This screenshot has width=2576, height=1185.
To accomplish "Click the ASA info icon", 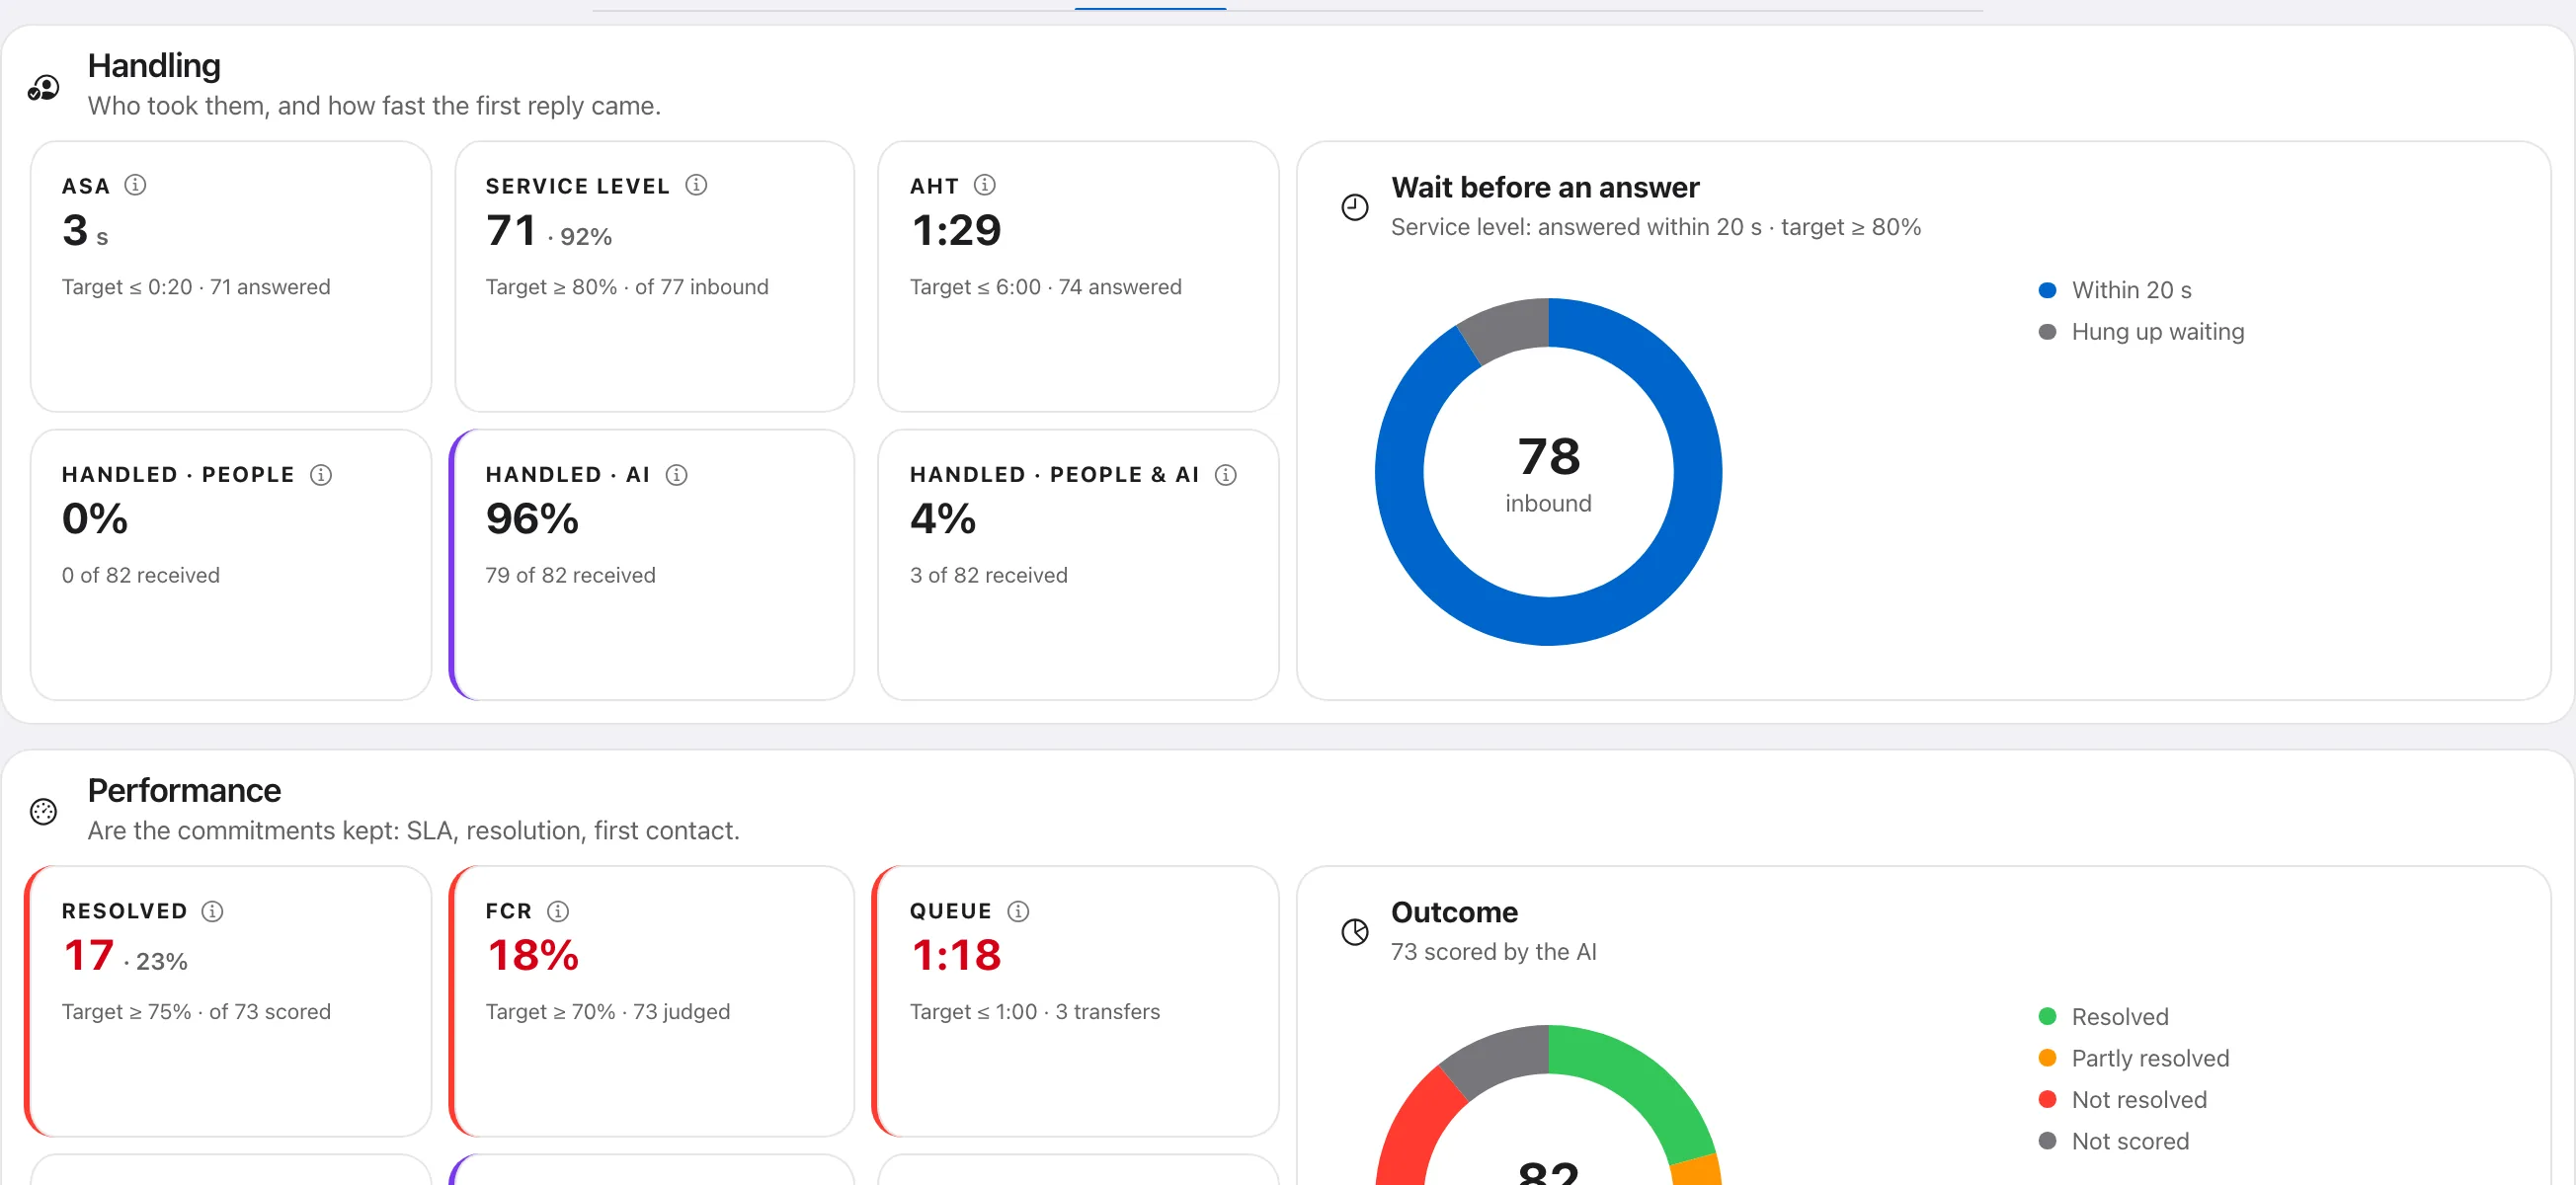I will point(135,185).
